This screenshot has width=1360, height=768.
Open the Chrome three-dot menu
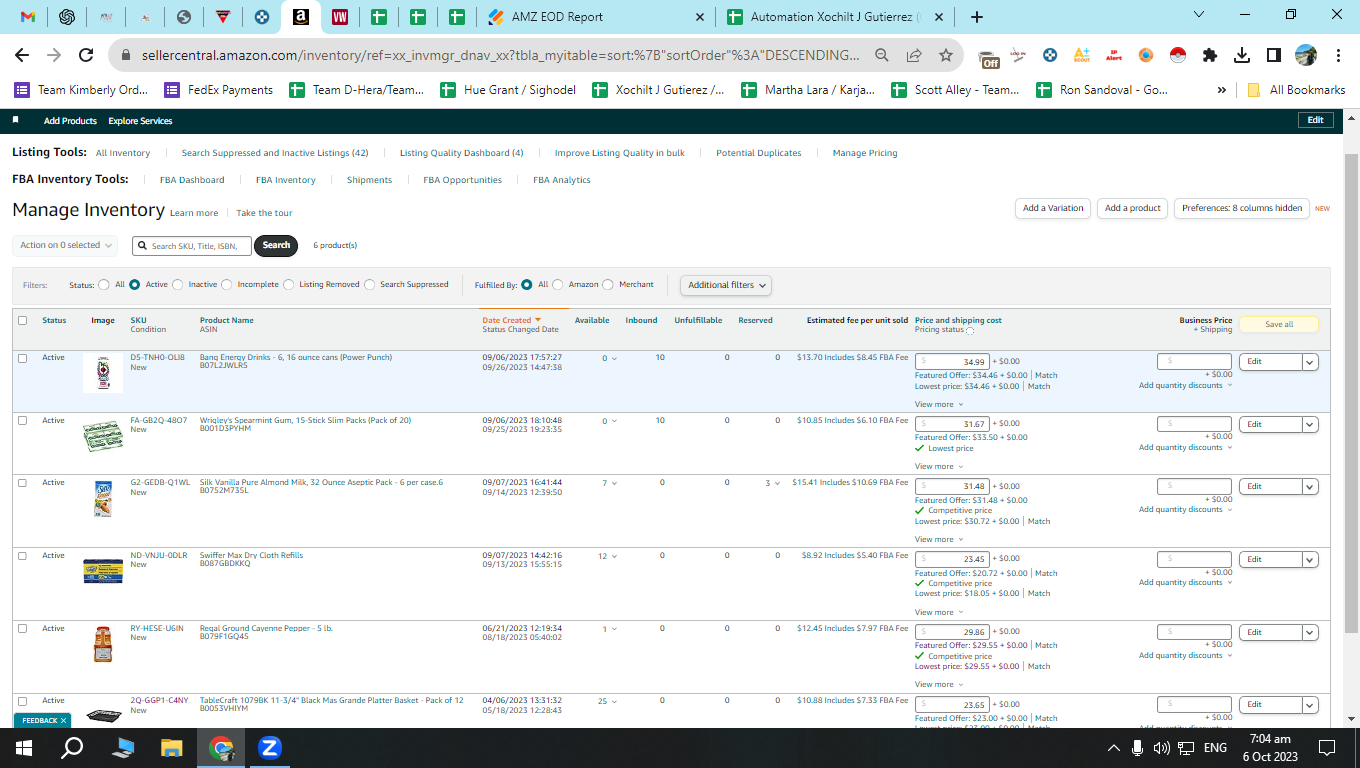pos(1338,55)
